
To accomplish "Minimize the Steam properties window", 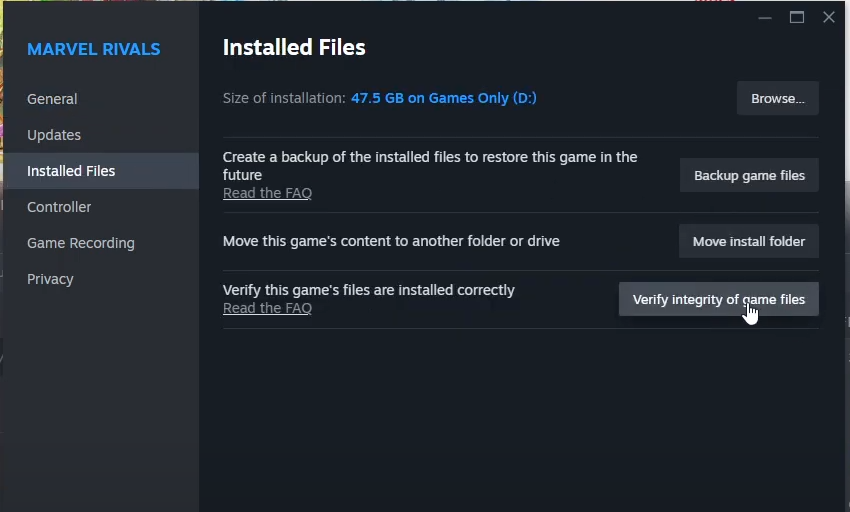I will 765,17.
